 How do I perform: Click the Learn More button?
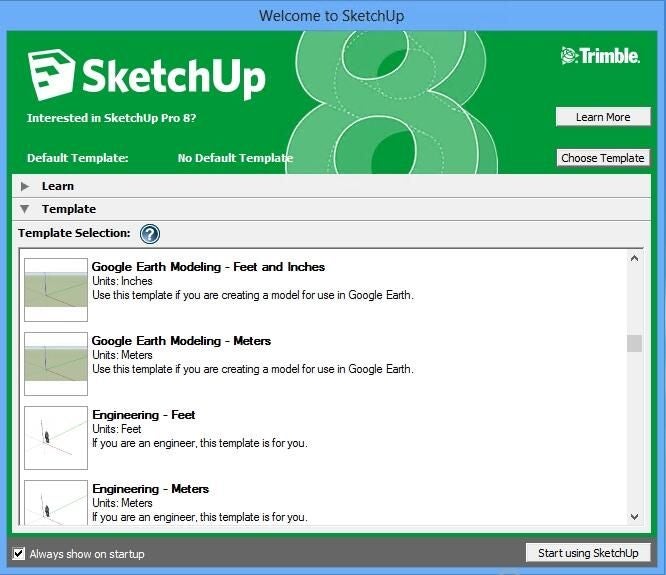click(603, 117)
